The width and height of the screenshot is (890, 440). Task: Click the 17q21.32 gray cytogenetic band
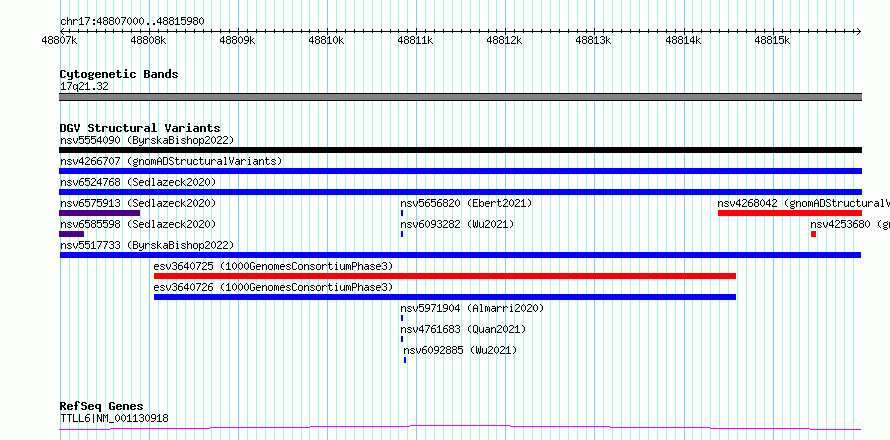[x=460, y=97]
